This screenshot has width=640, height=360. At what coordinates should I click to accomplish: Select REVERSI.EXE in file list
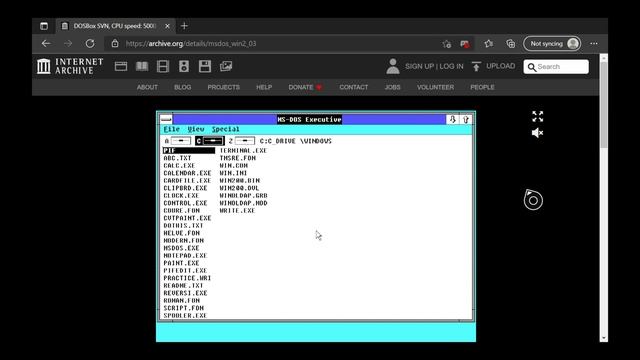185,293
